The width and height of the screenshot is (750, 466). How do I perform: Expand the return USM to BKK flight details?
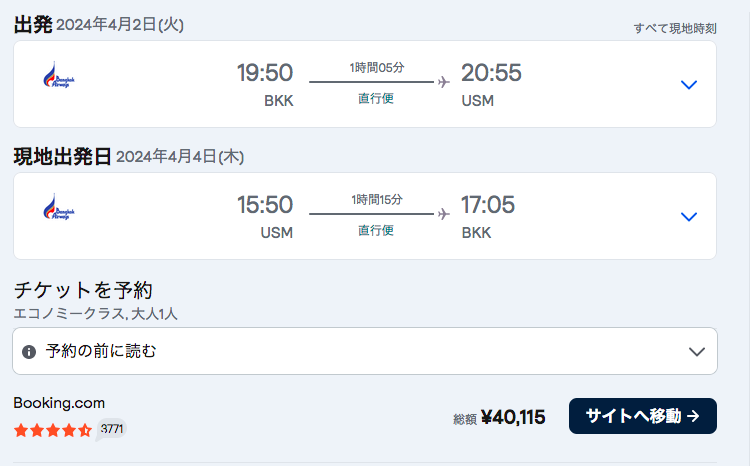pos(688,217)
